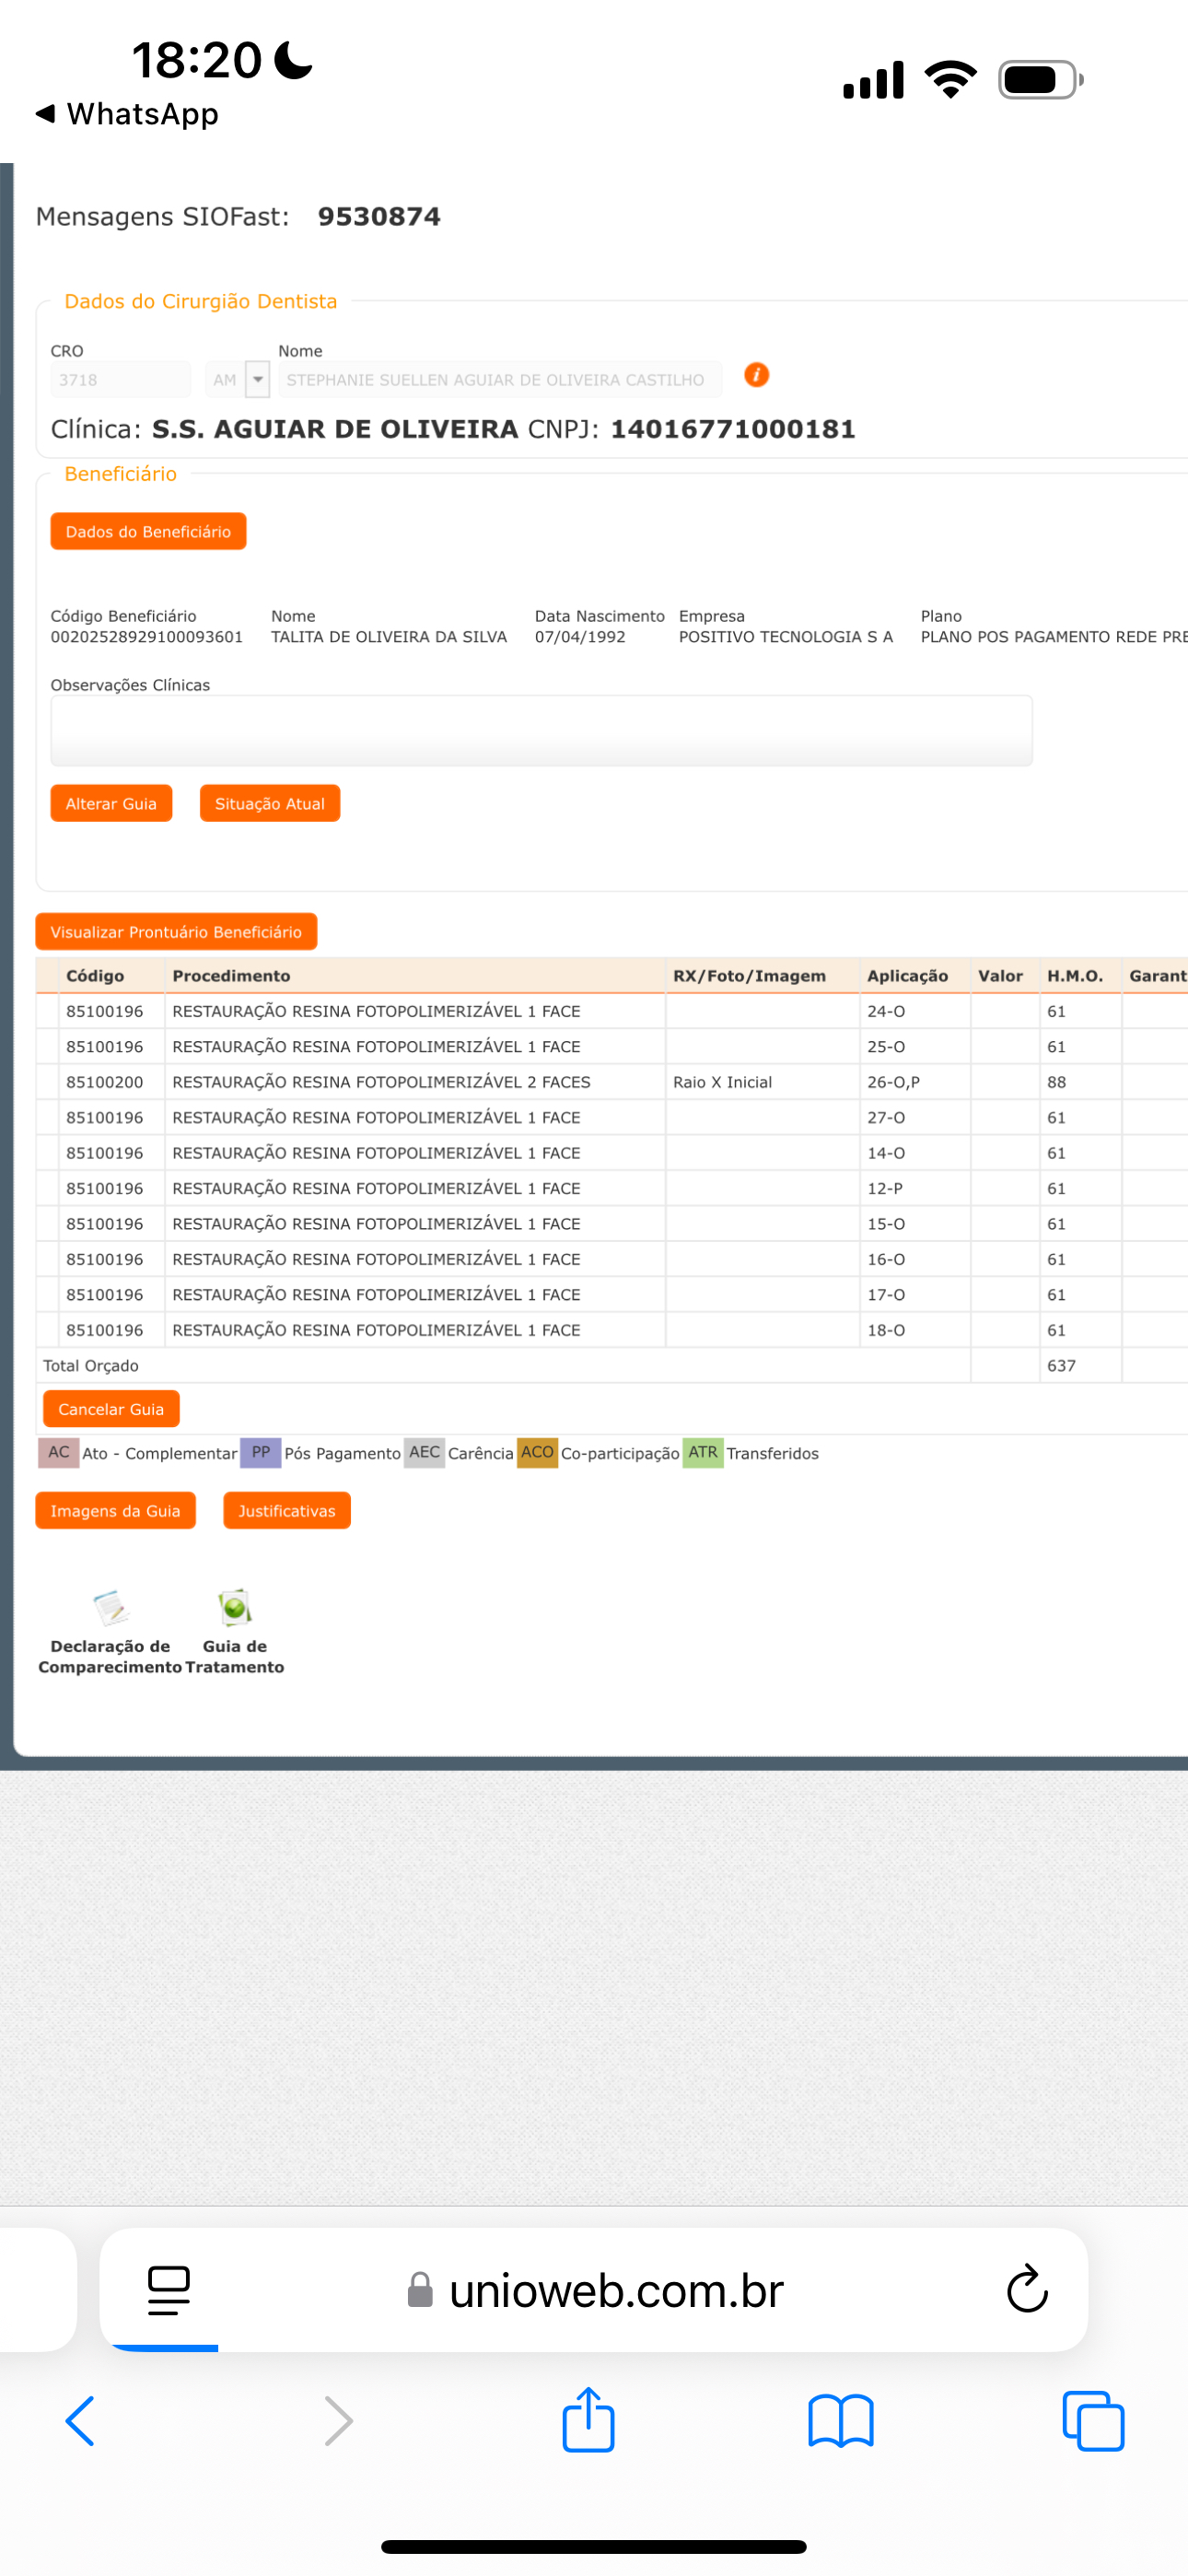Expand the CRO state AM dropdown
1188x2576 pixels.
coord(258,380)
